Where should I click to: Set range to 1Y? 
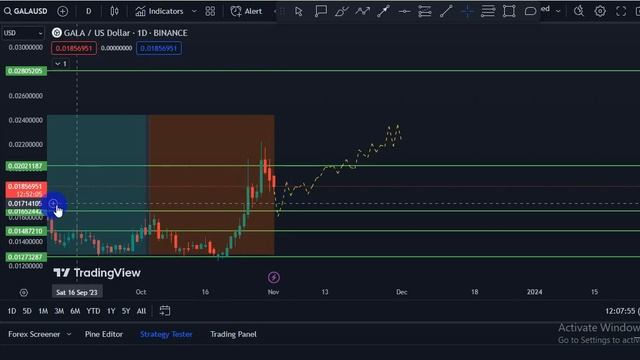click(111, 311)
